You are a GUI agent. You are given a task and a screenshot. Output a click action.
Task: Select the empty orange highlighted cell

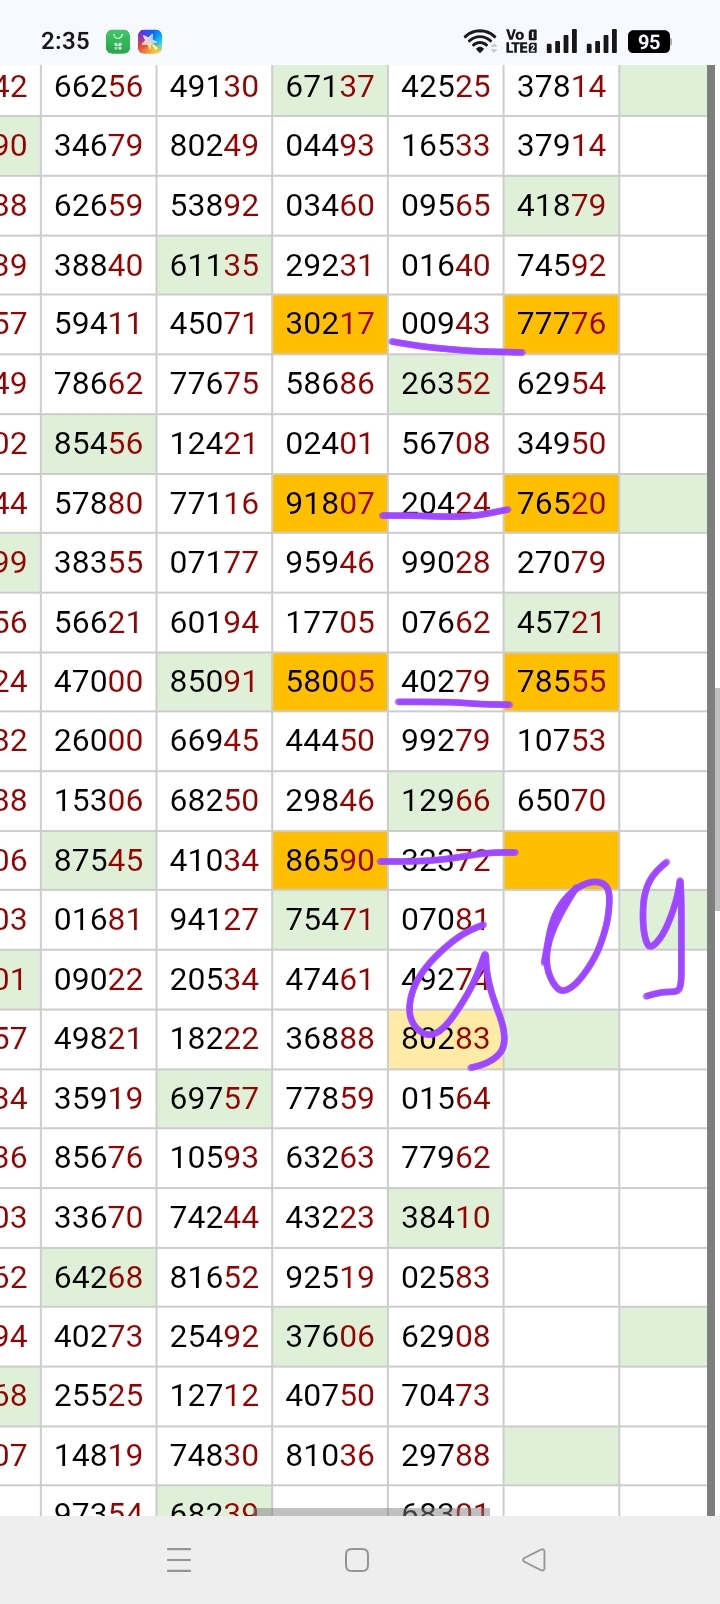(561, 860)
